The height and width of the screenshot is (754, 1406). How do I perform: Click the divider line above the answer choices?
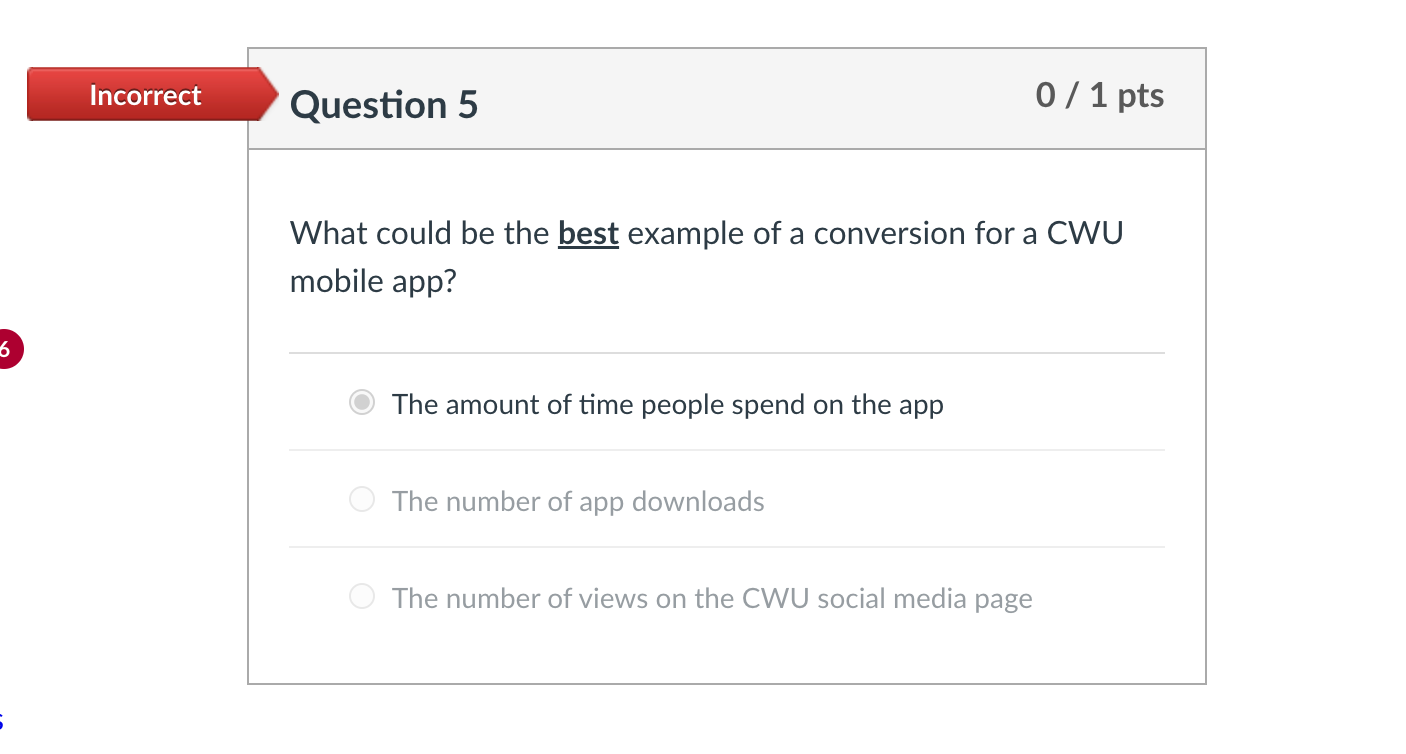727,352
